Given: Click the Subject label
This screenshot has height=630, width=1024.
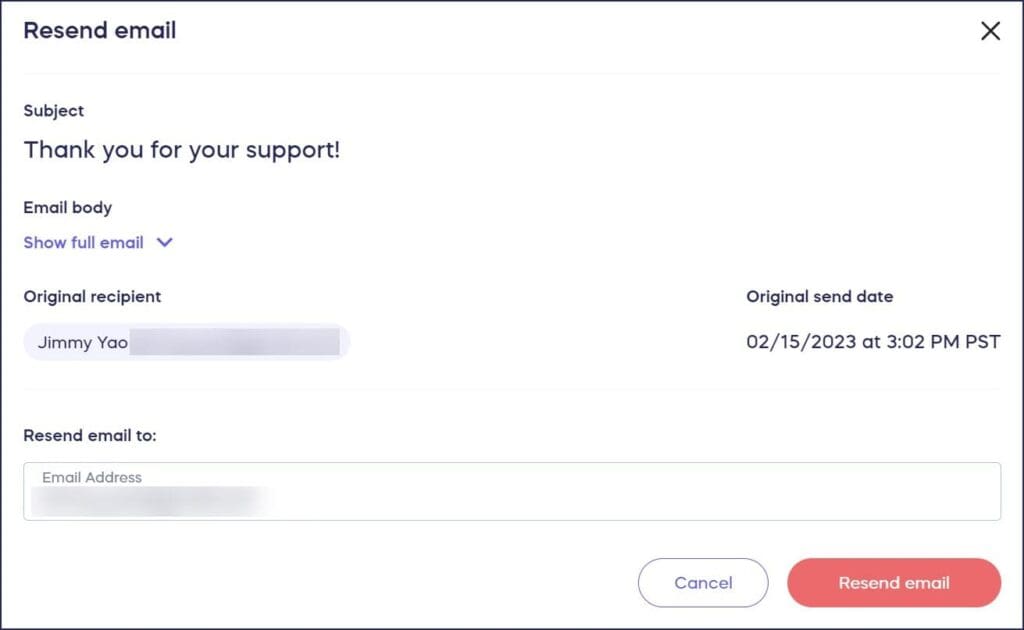Looking at the screenshot, I should click(x=53, y=111).
